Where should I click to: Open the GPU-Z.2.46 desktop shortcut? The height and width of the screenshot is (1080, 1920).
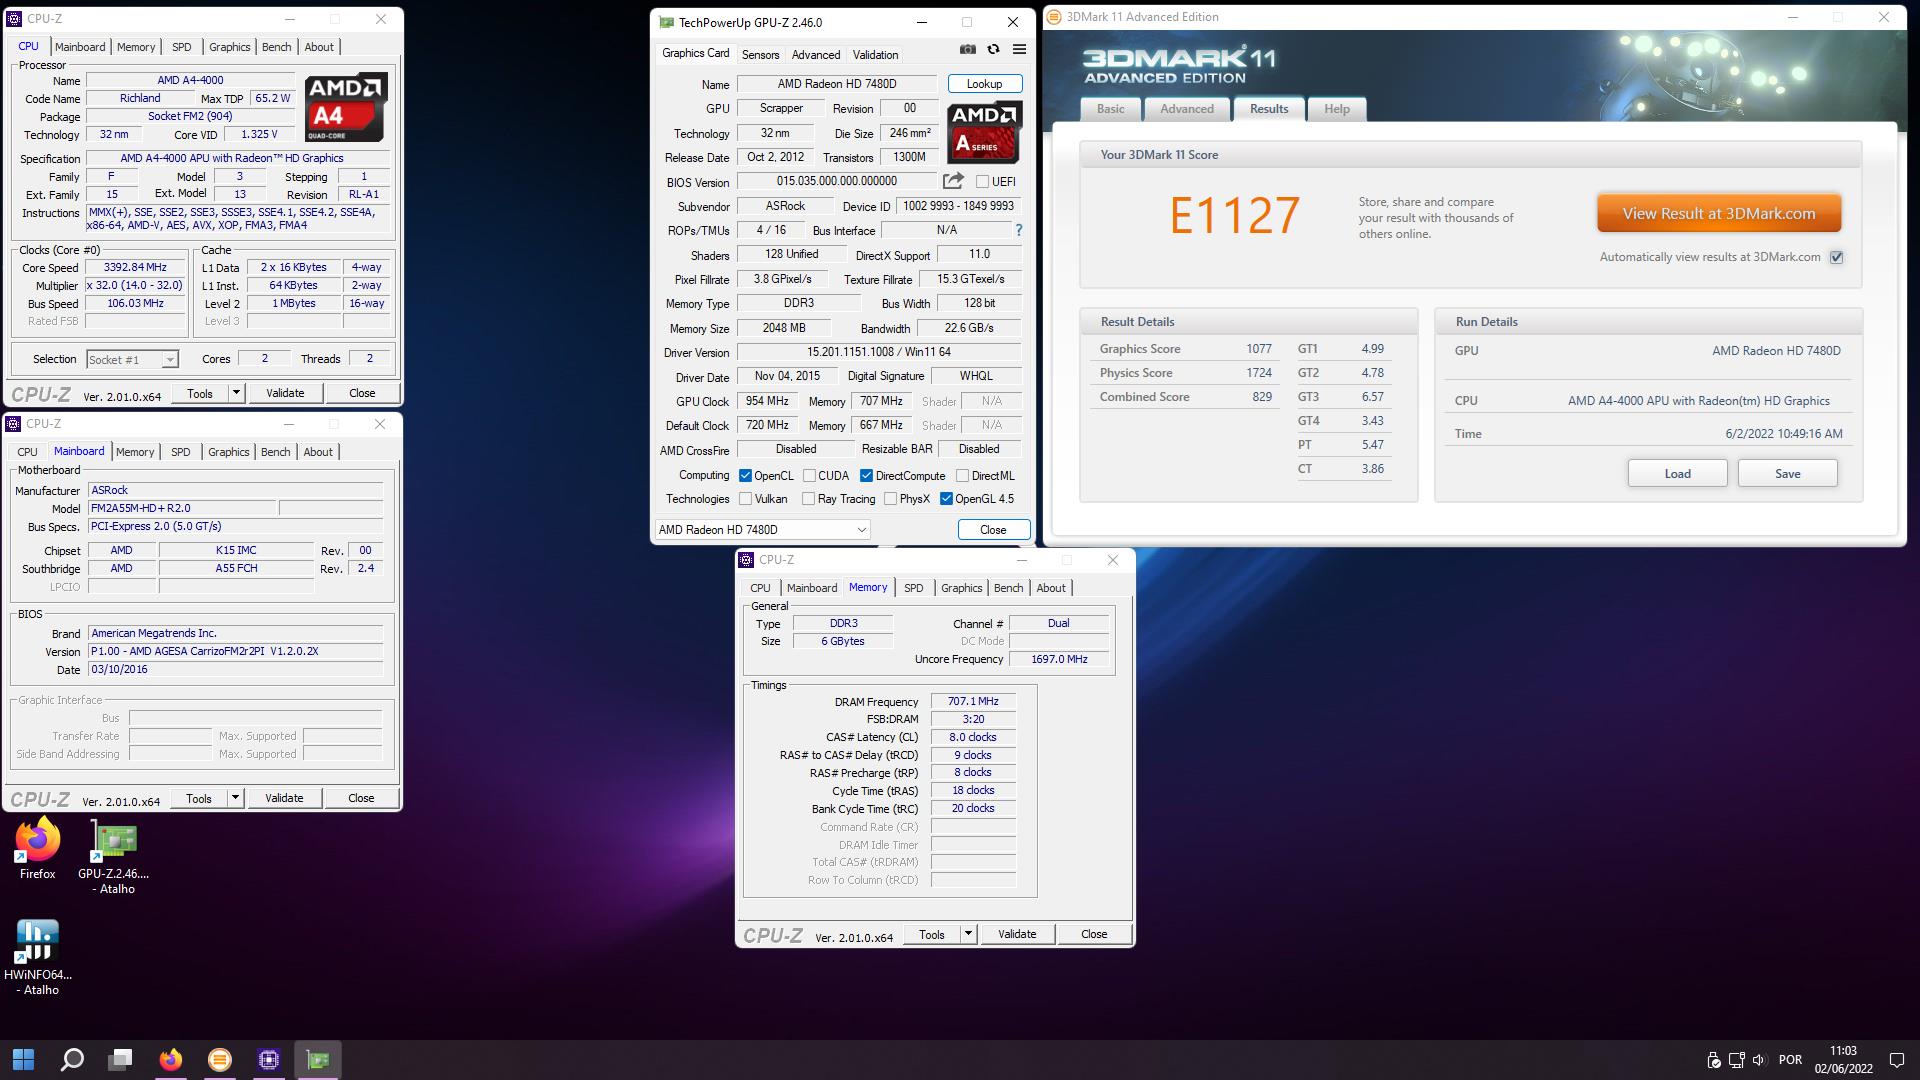(x=114, y=856)
